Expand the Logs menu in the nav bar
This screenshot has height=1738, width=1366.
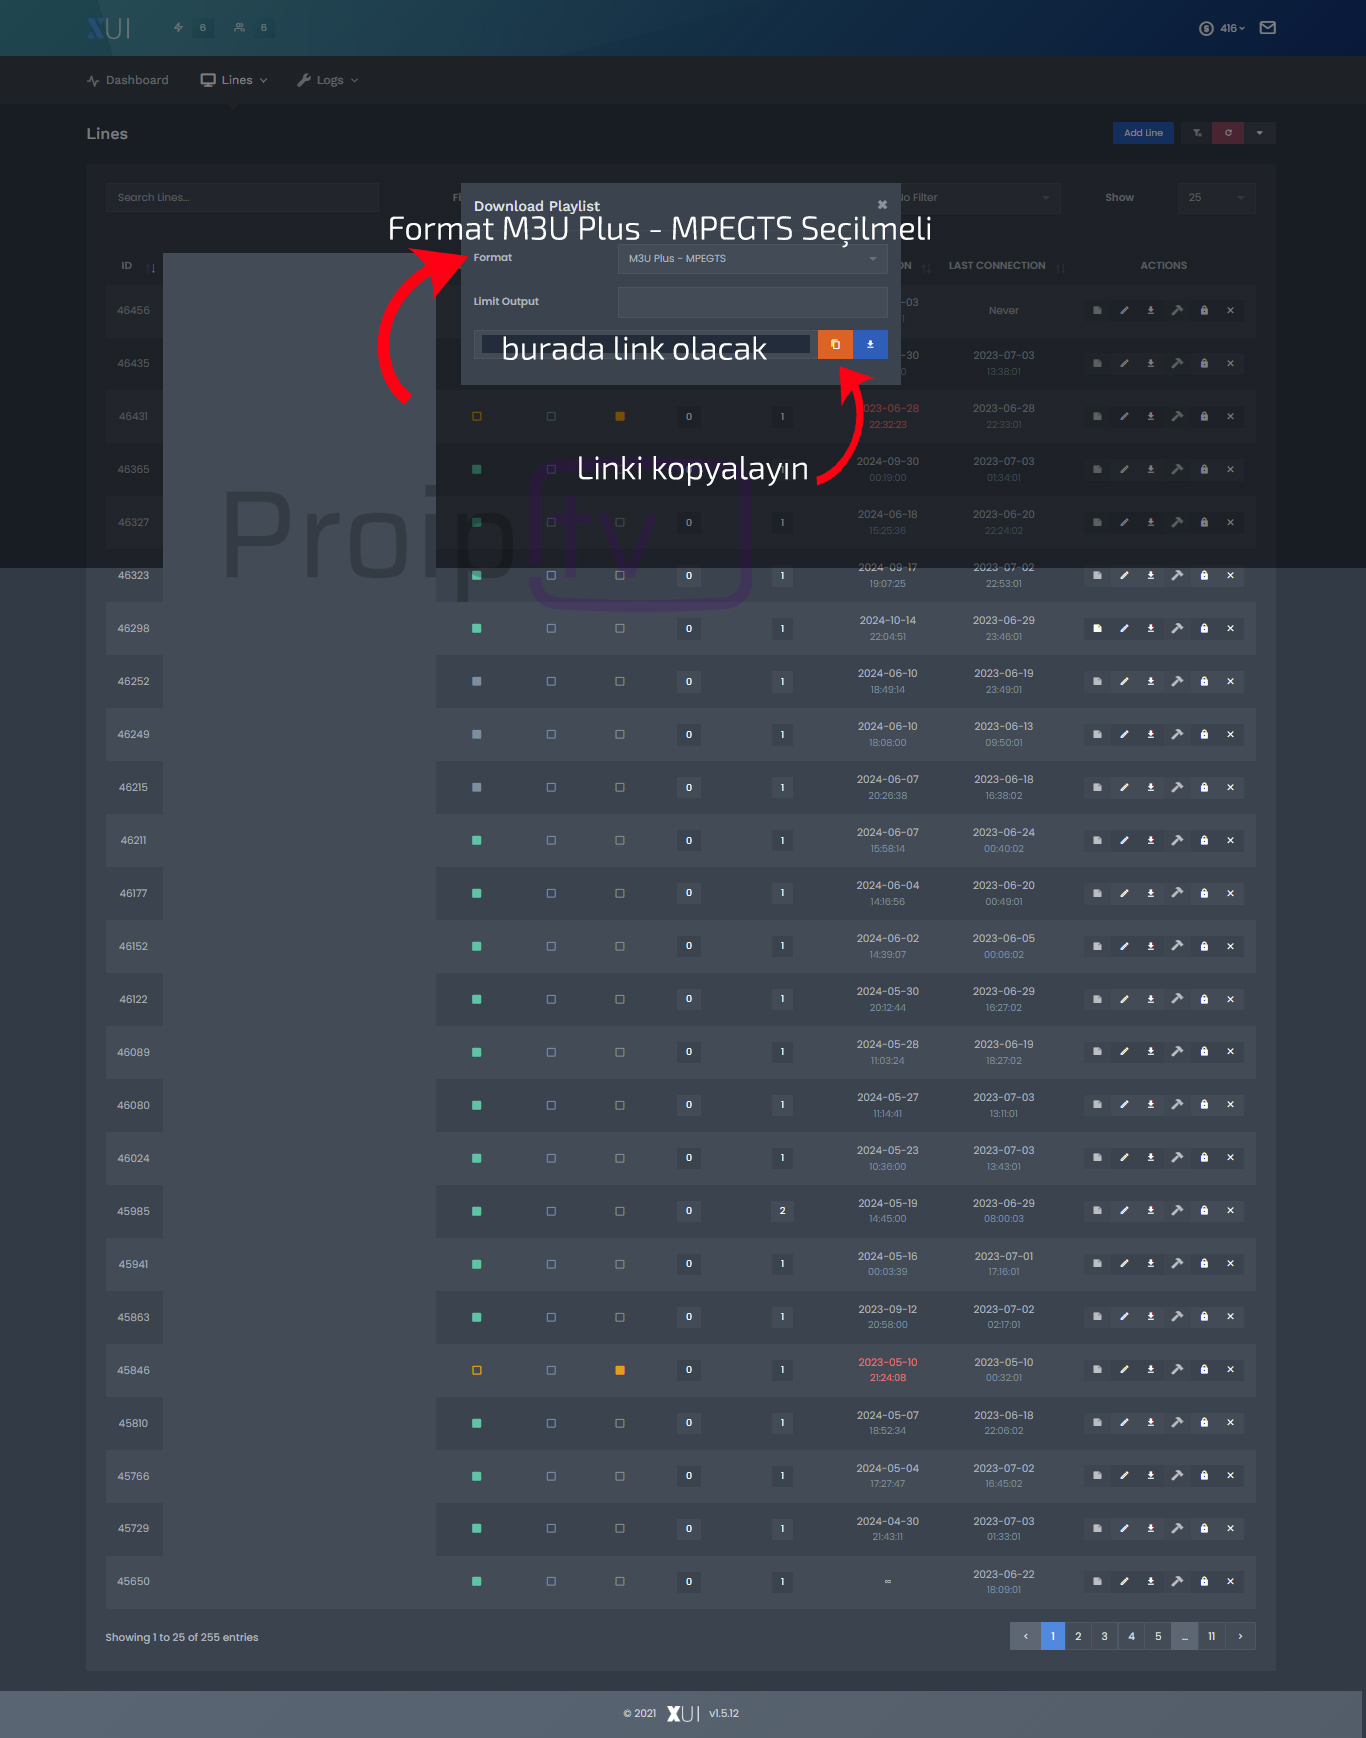pyautogui.click(x=328, y=80)
